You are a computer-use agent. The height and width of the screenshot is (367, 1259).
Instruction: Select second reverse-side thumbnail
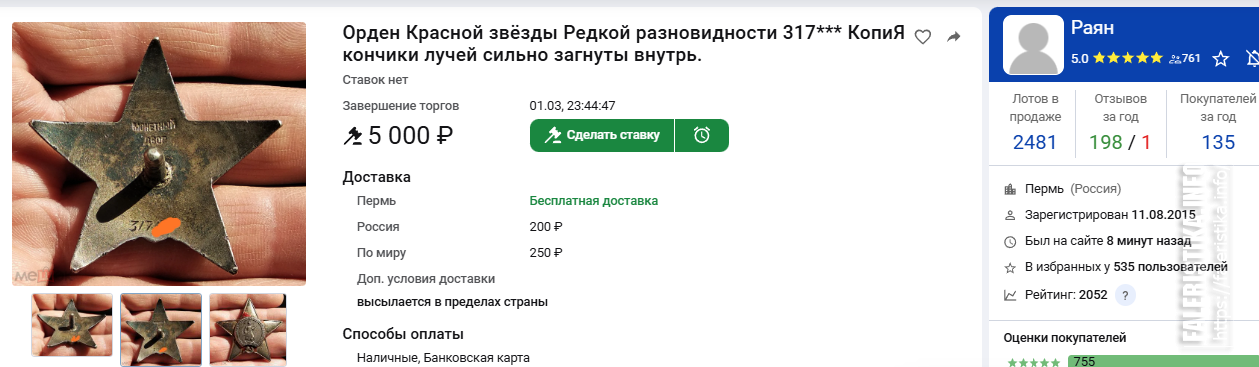[161, 329]
